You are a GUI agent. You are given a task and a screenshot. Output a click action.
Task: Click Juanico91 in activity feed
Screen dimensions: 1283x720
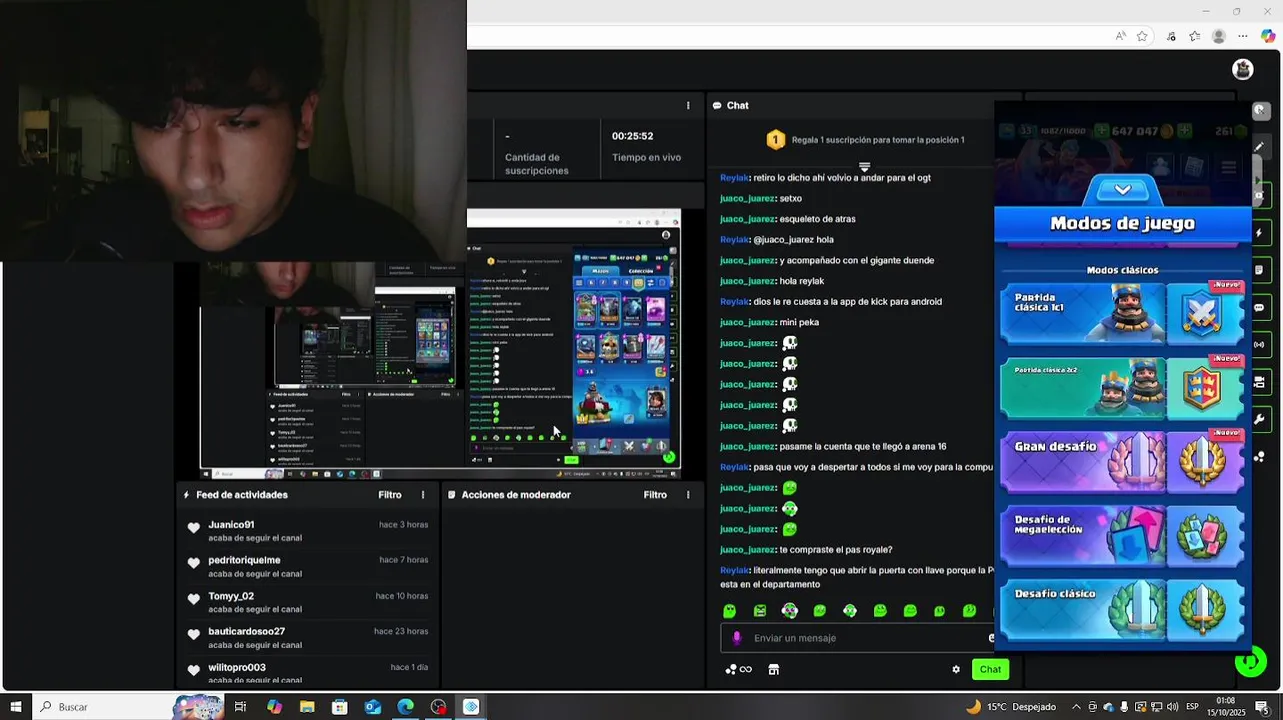tap(231, 525)
